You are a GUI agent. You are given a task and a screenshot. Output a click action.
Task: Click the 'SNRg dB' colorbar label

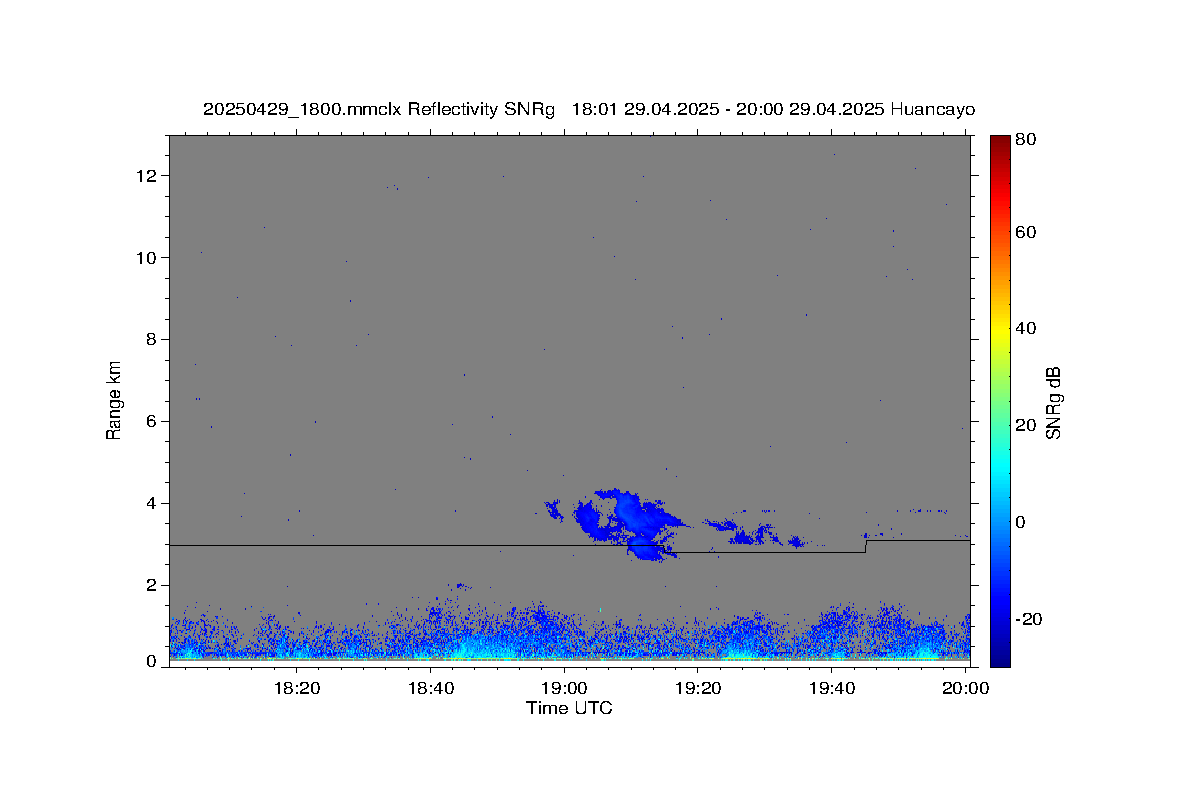pos(1053,402)
